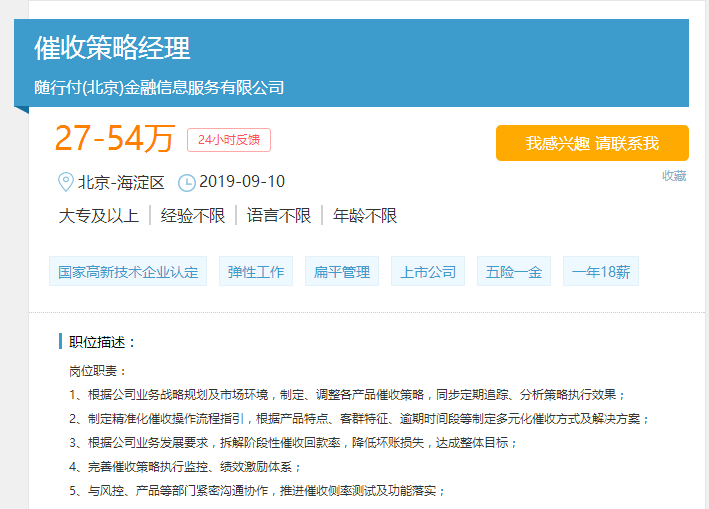Click the 经验不限 experience requirement
The height and width of the screenshot is (509, 709).
tap(193, 215)
